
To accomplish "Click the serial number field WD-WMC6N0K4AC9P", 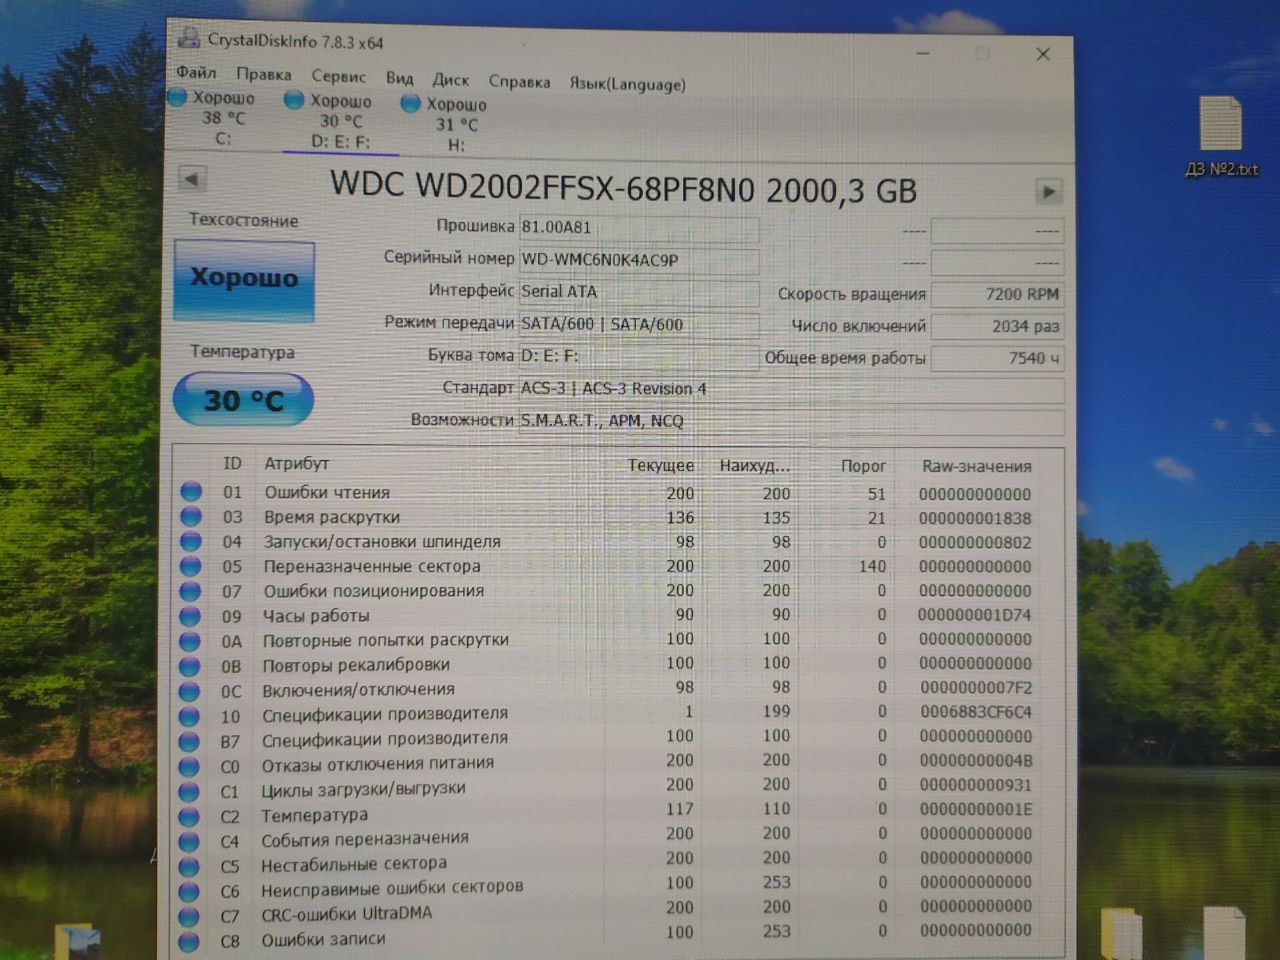I will pyautogui.click(x=639, y=260).
